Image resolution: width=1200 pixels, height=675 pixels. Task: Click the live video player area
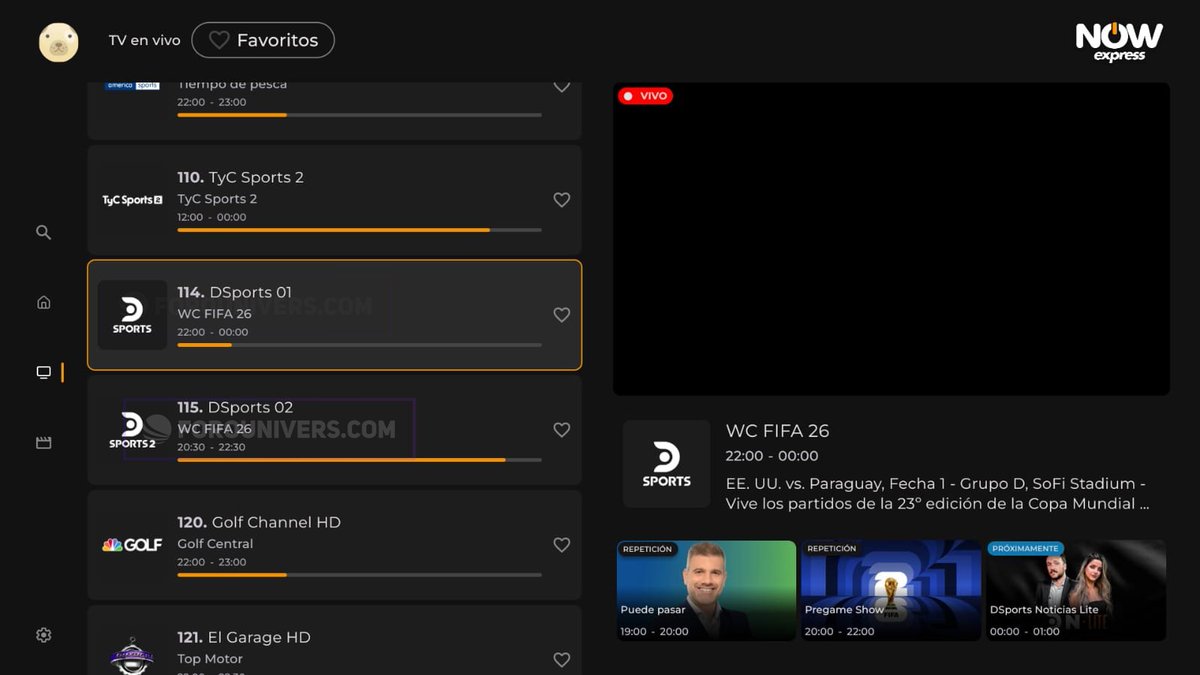[x=891, y=239]
